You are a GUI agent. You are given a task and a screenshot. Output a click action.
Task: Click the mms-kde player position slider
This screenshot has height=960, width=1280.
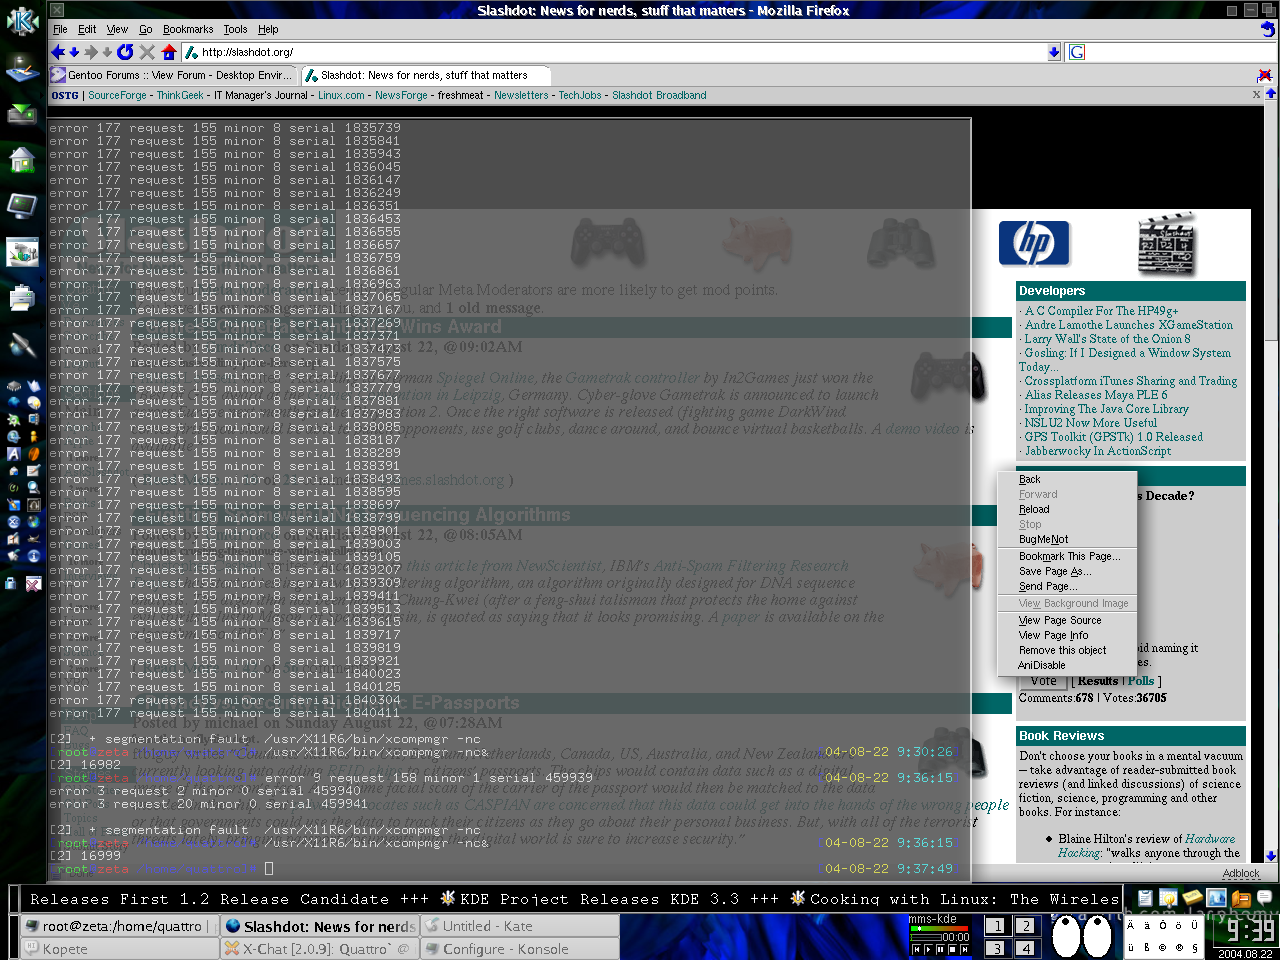click(925, 937)
